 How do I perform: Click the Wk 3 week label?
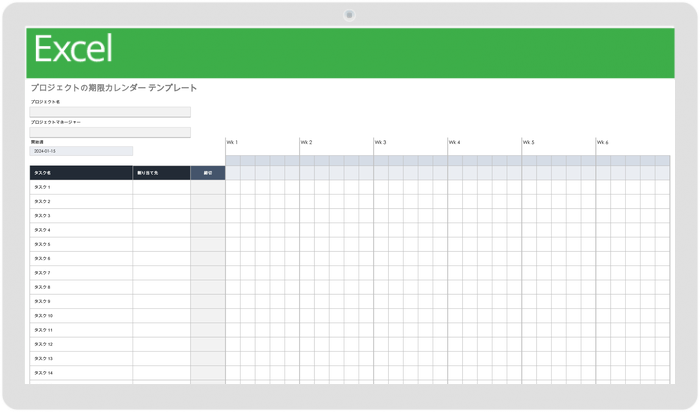click(x=380, y=142)
